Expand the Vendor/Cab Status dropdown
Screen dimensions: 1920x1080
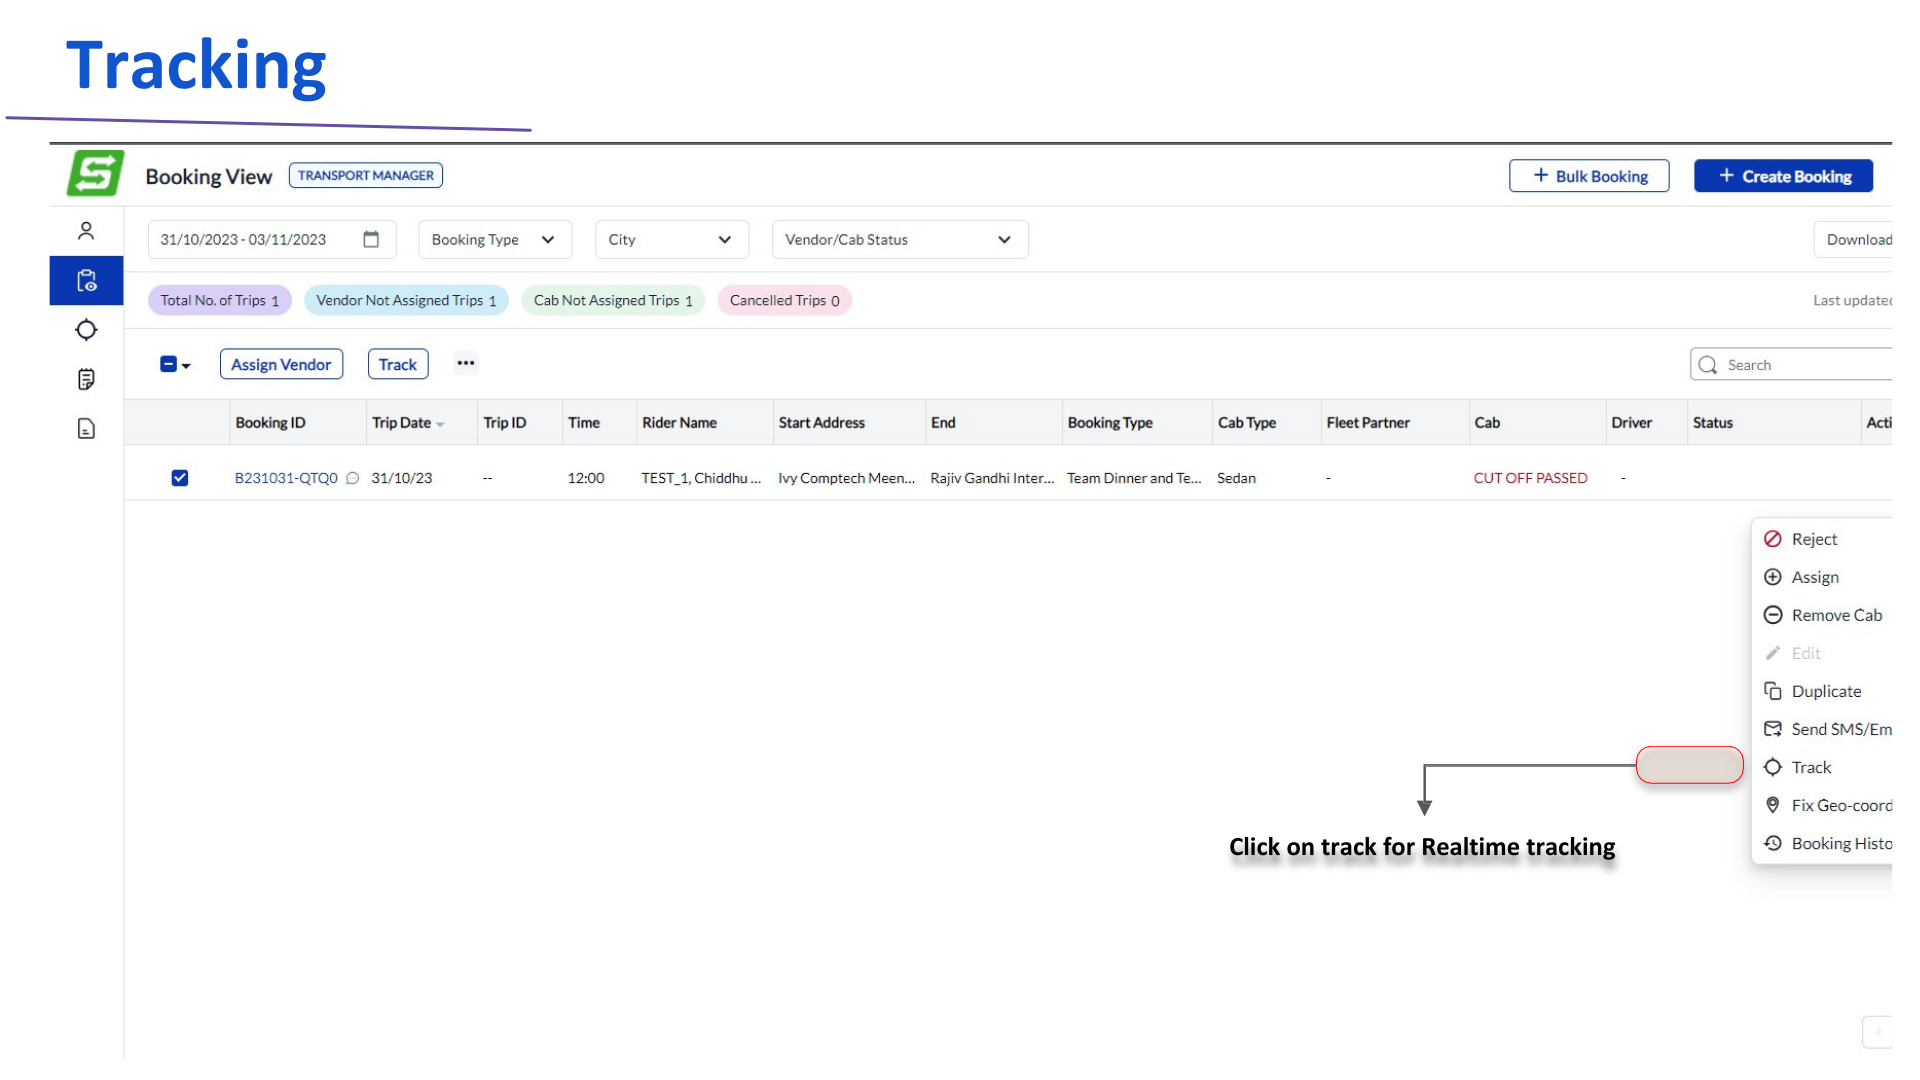[x=899, y=240]
